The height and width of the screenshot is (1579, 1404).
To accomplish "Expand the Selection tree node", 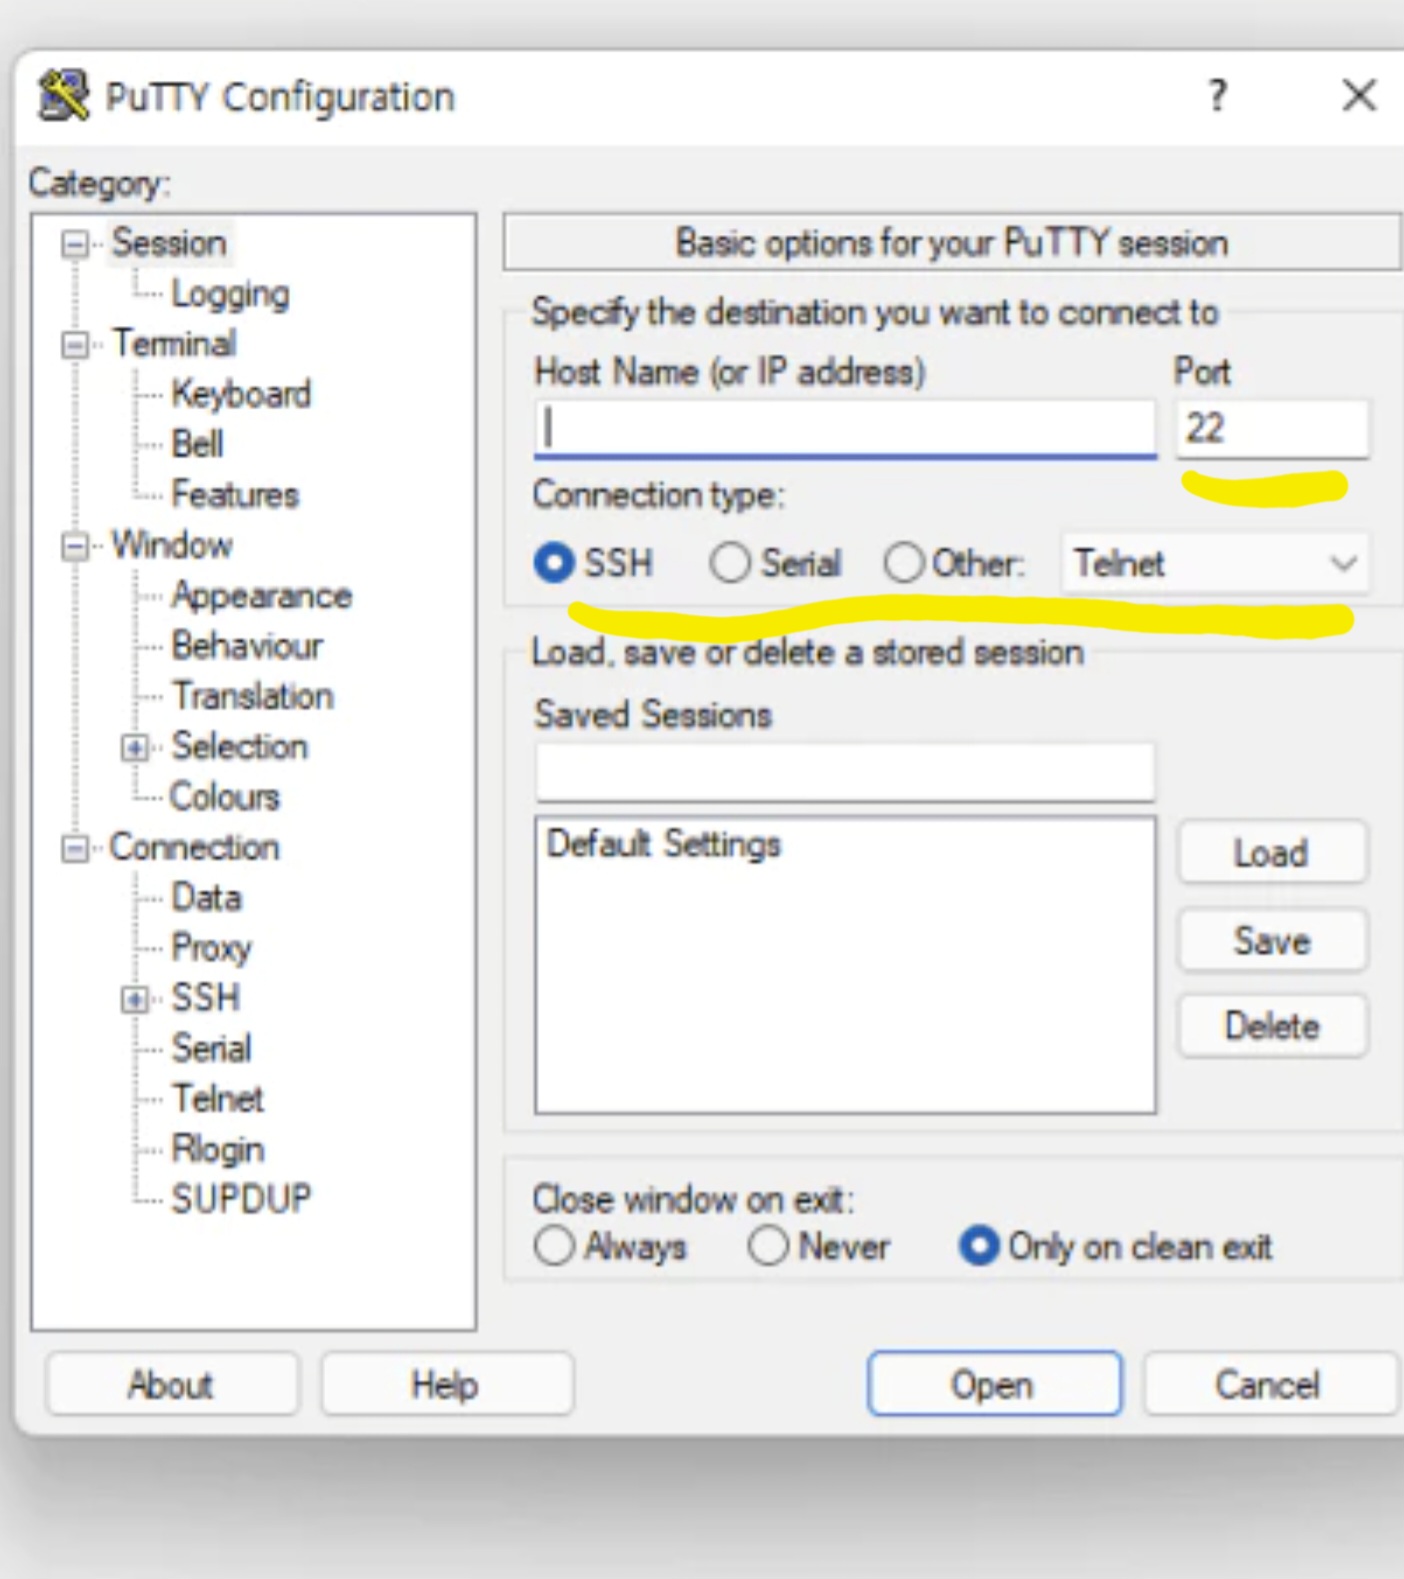I will coord(135,748).
